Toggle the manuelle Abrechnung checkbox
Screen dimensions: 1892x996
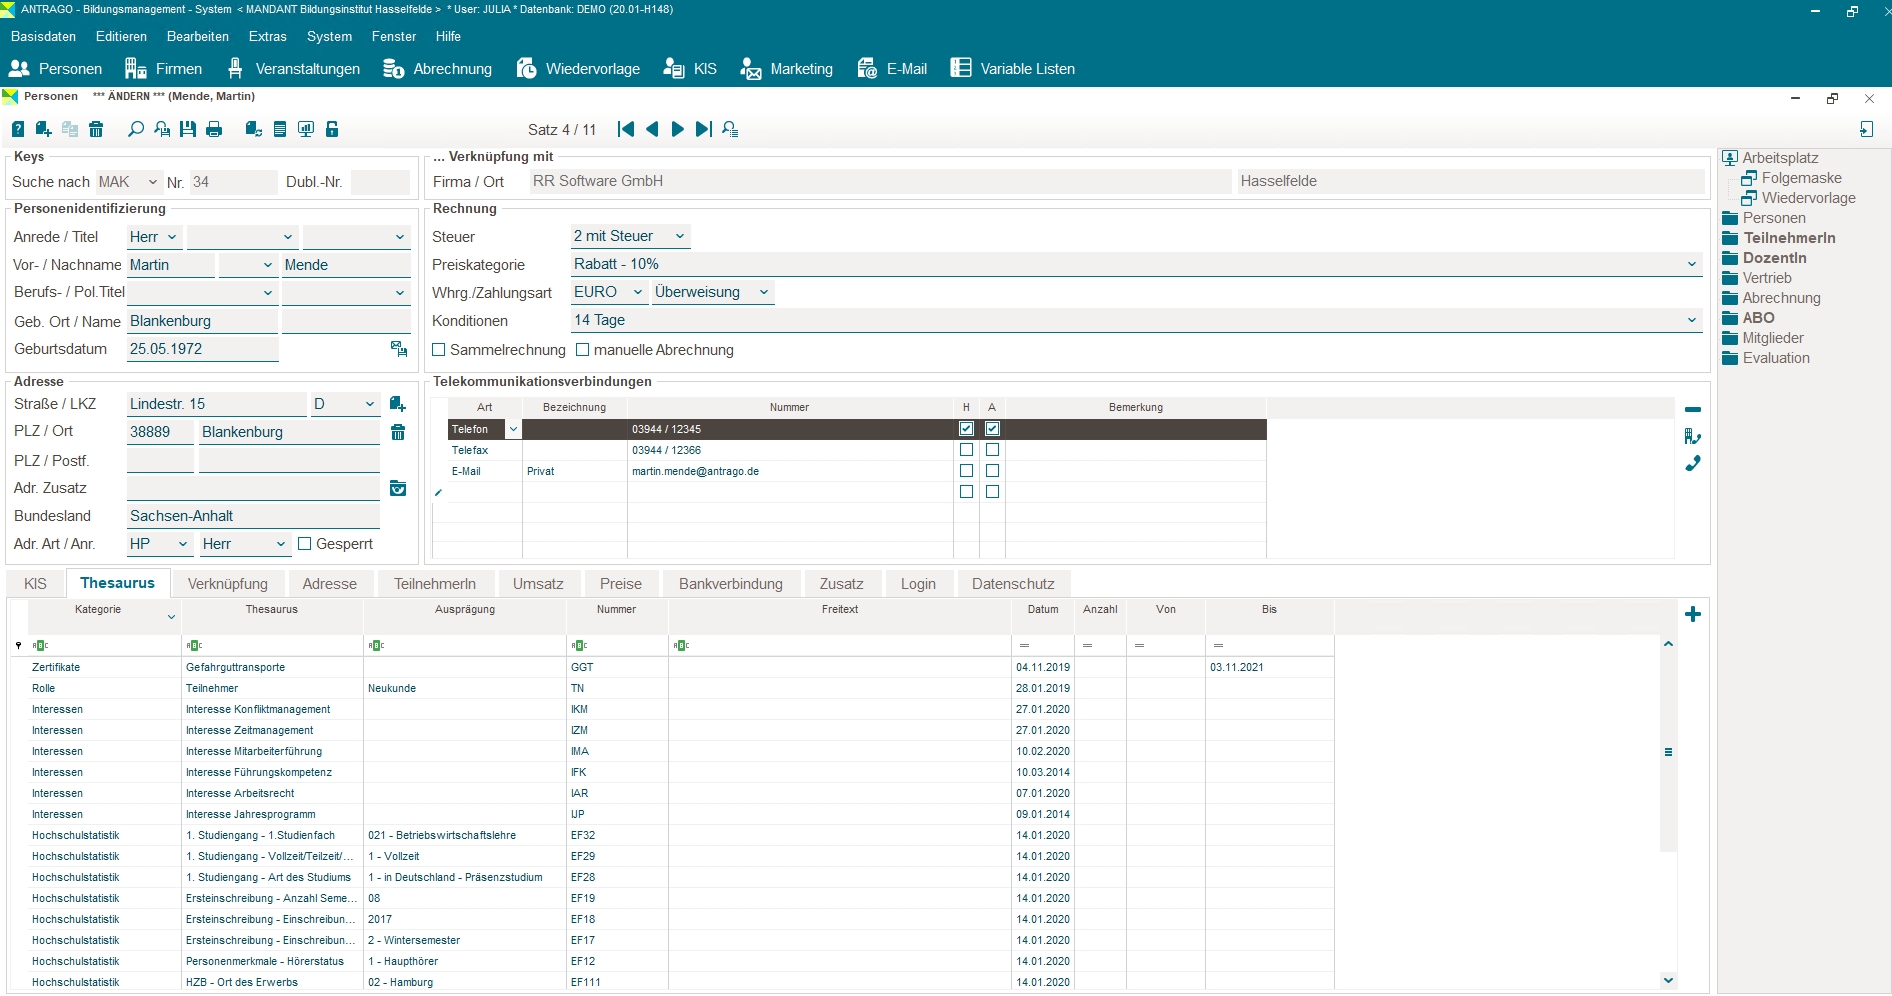coord(583,350)
